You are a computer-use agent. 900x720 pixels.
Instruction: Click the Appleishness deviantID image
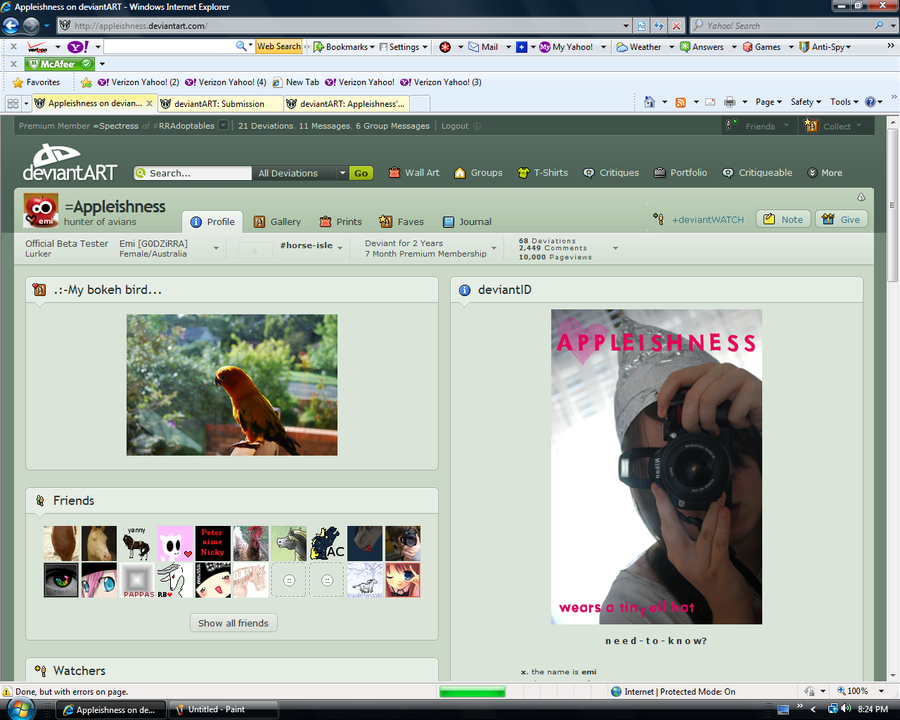tap(657, 467)
